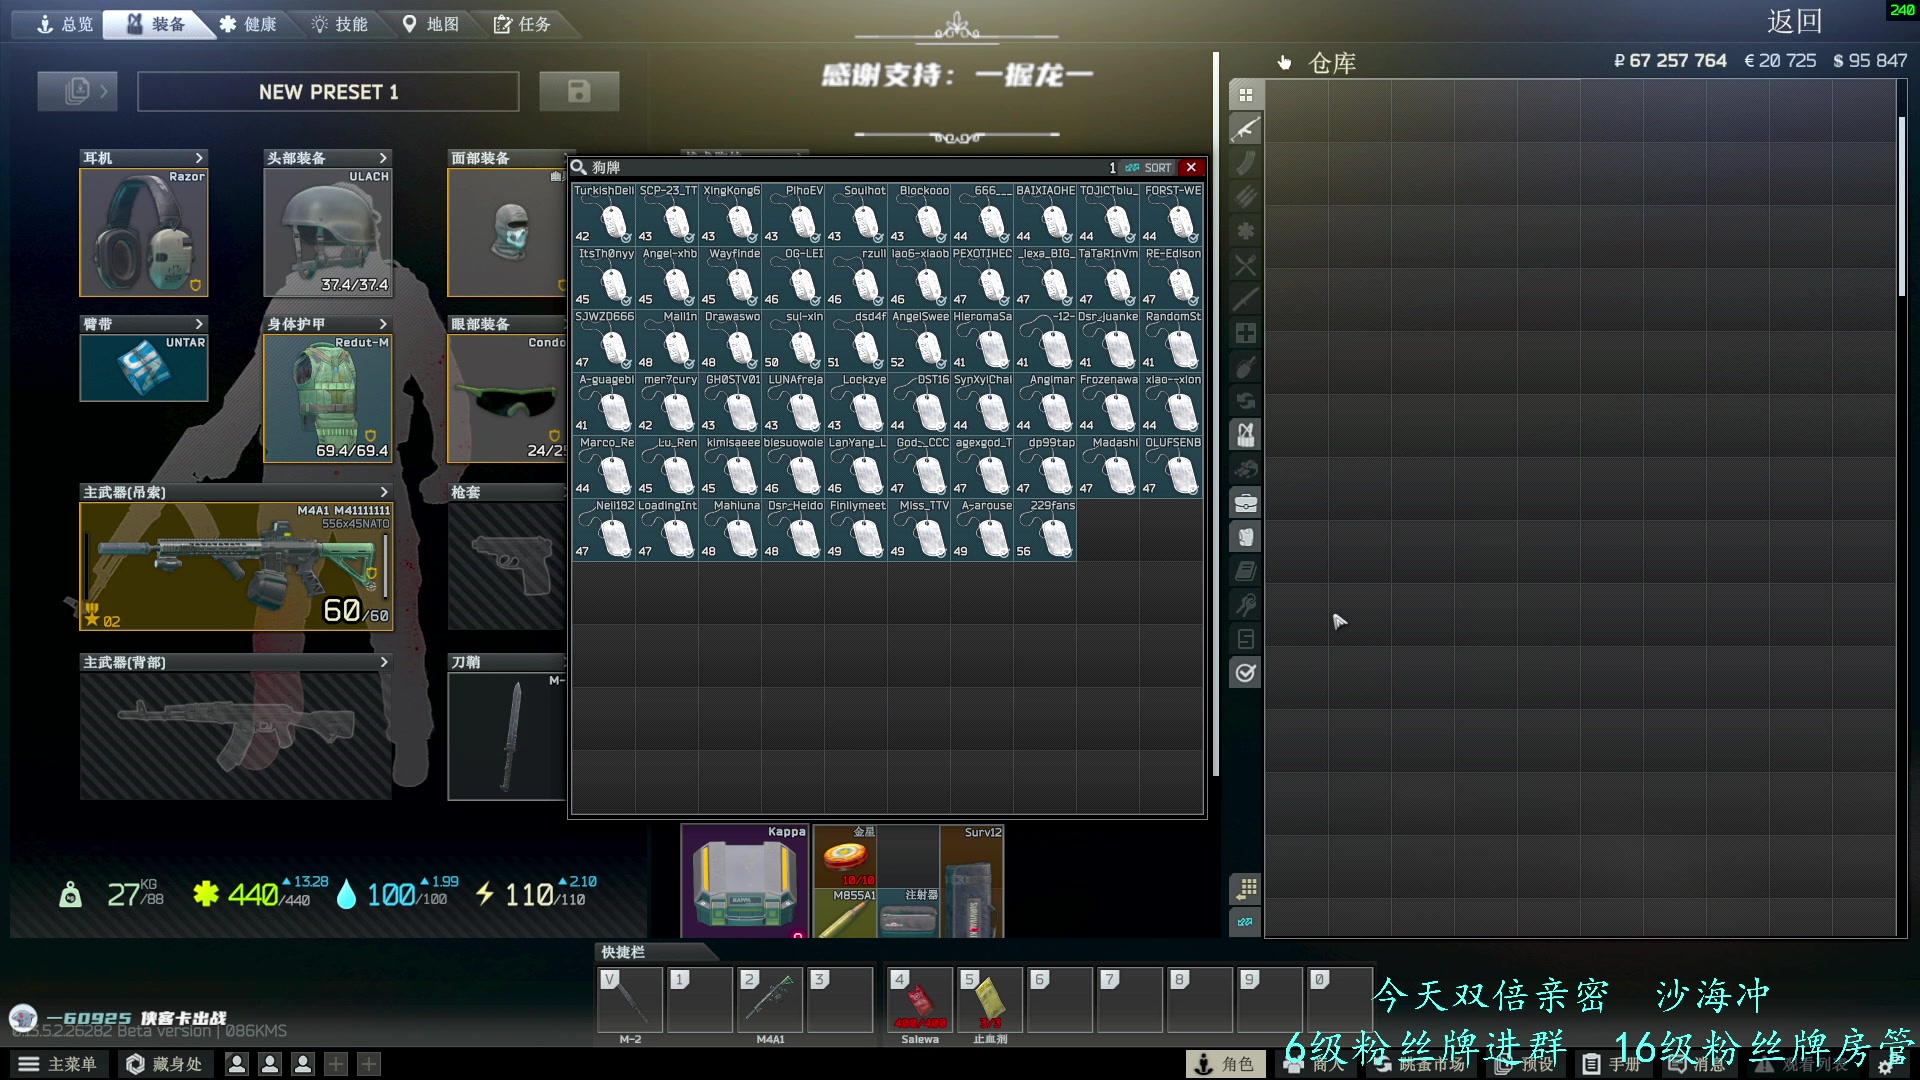Expand the 主武器(背部) back weapon slot arrow

pos(384,662)
